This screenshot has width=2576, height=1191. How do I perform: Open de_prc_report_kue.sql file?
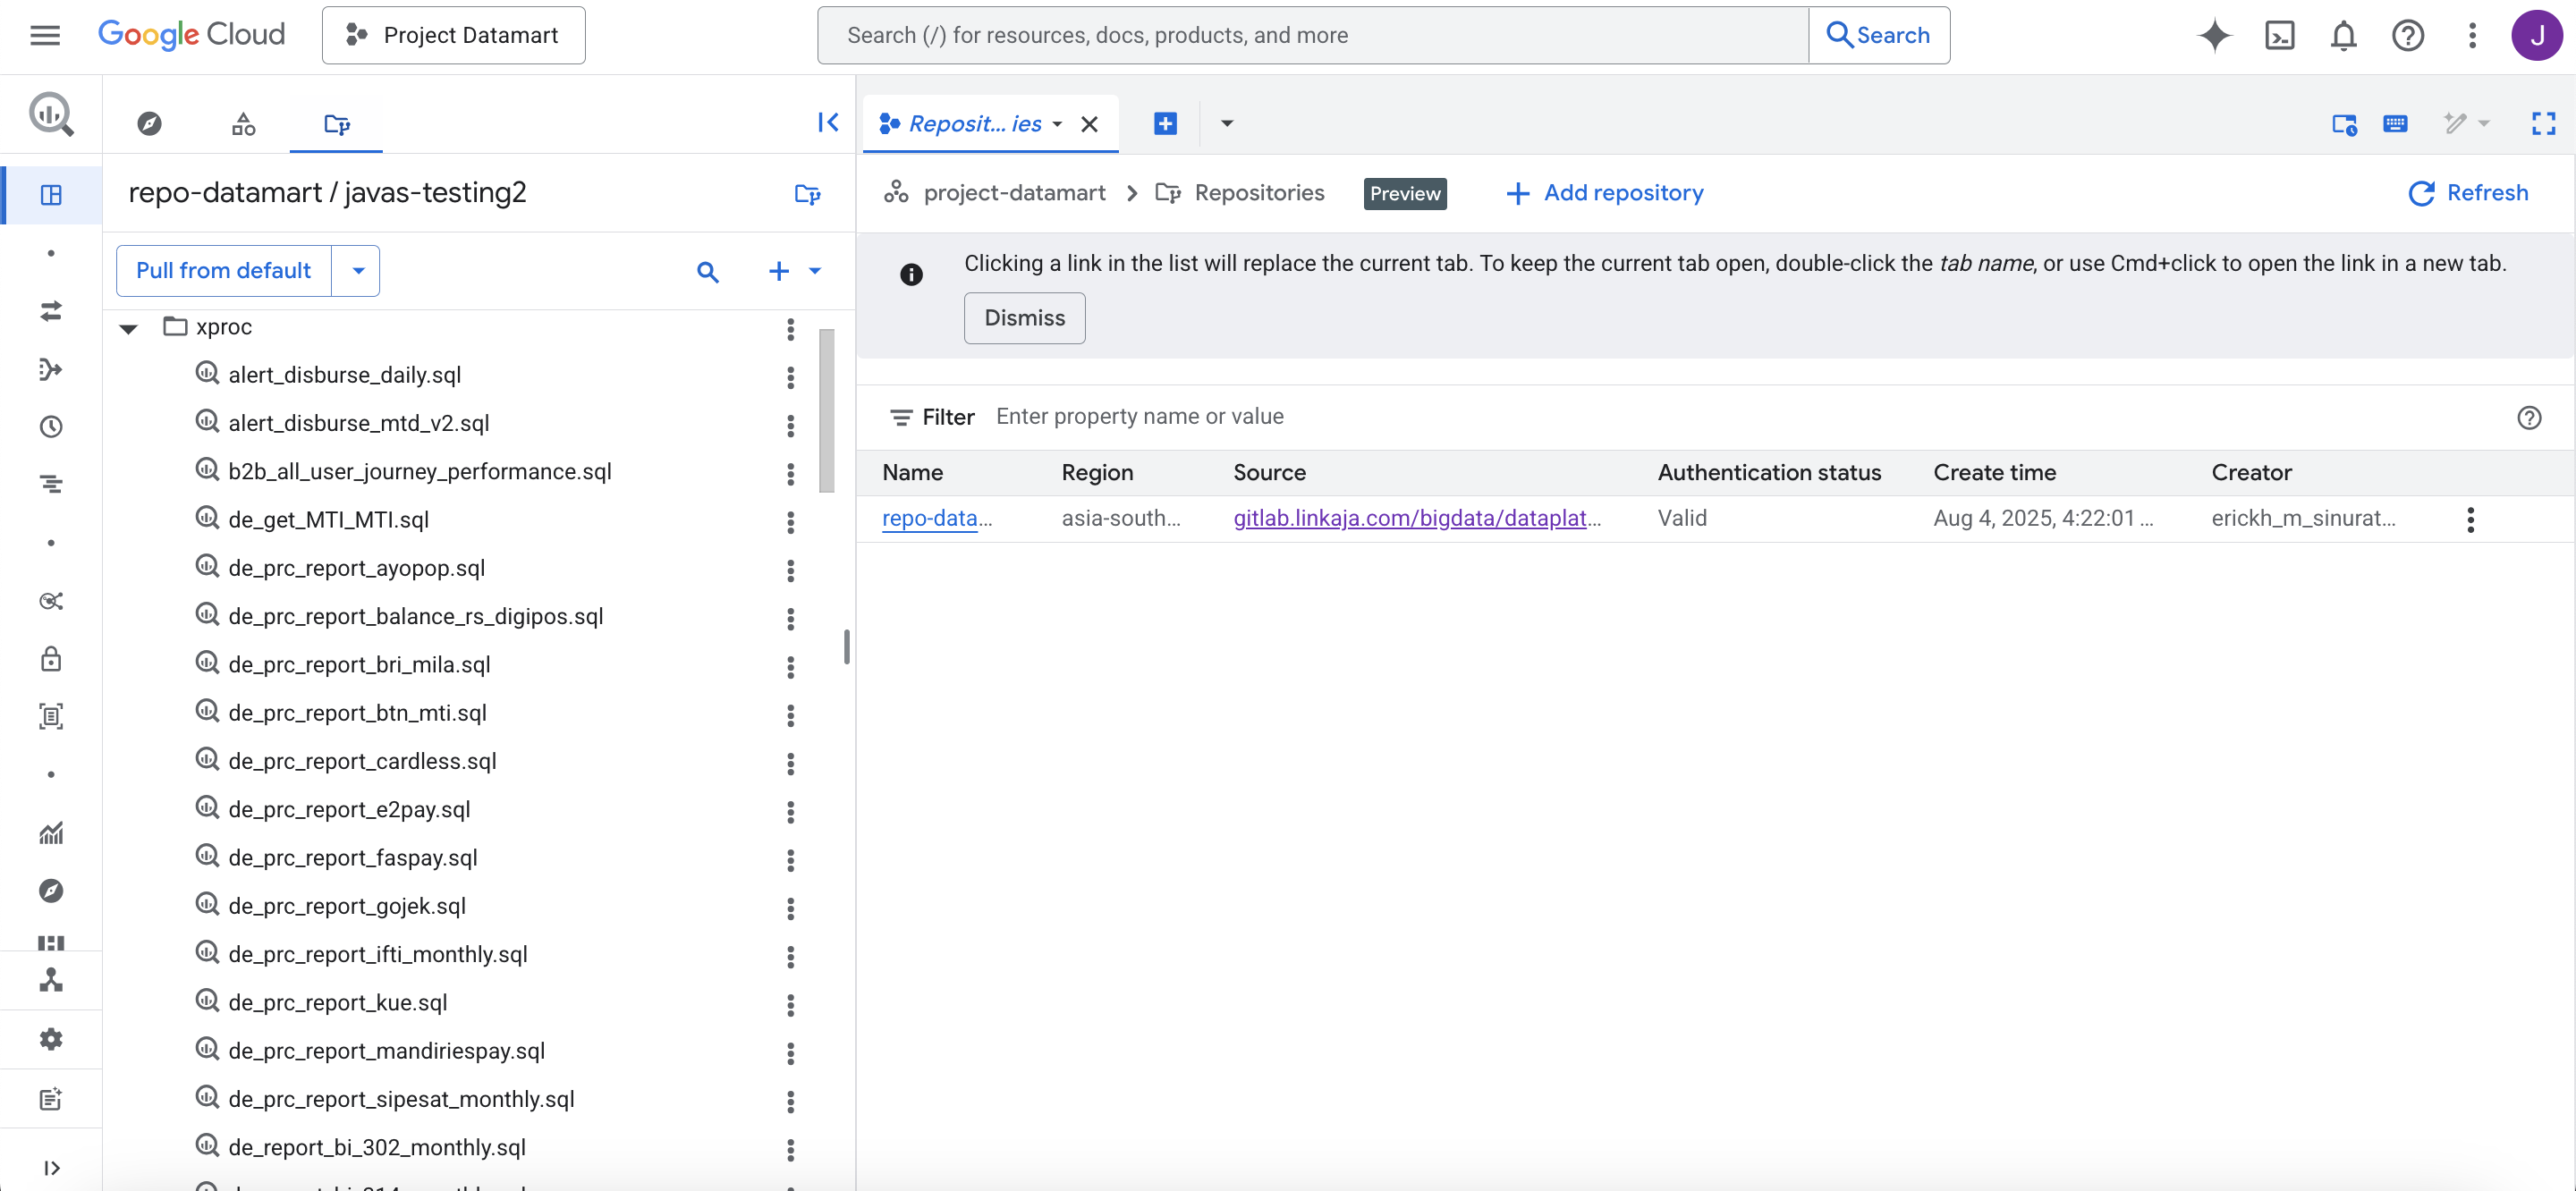[x=337, y=1002]
